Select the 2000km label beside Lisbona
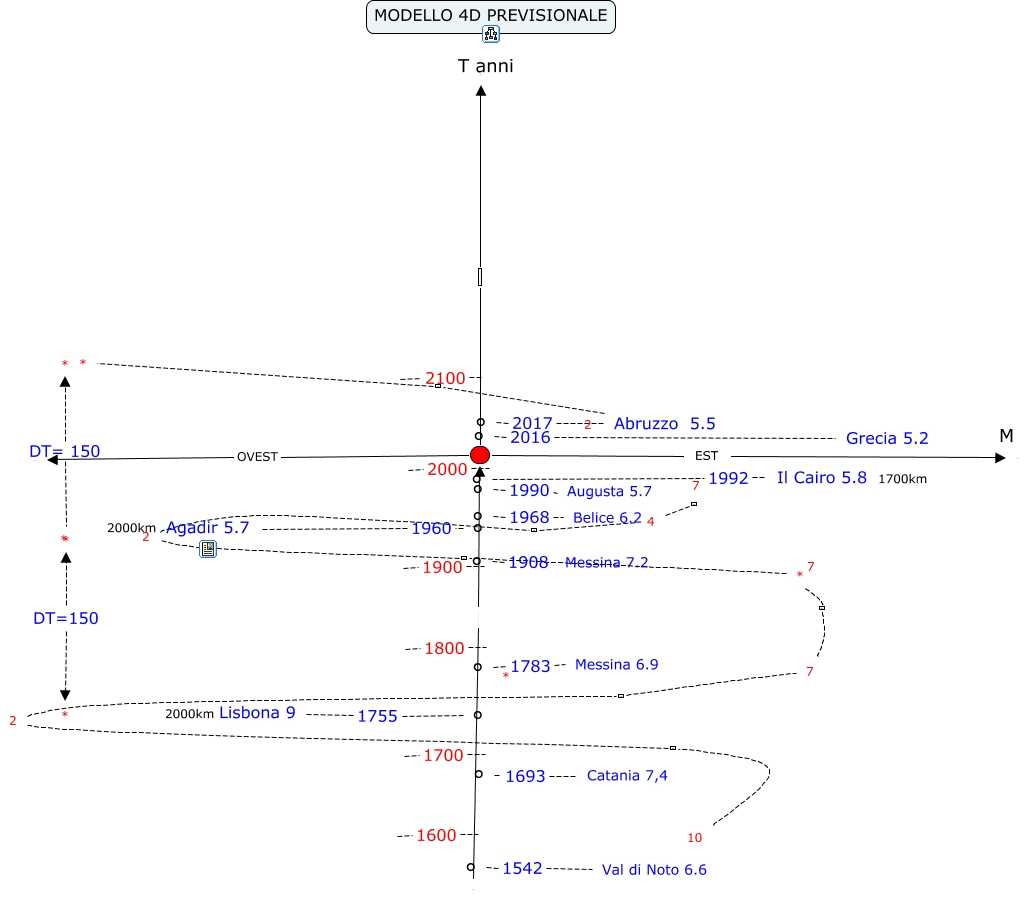The image size is (1029, 899). point(189,714)
